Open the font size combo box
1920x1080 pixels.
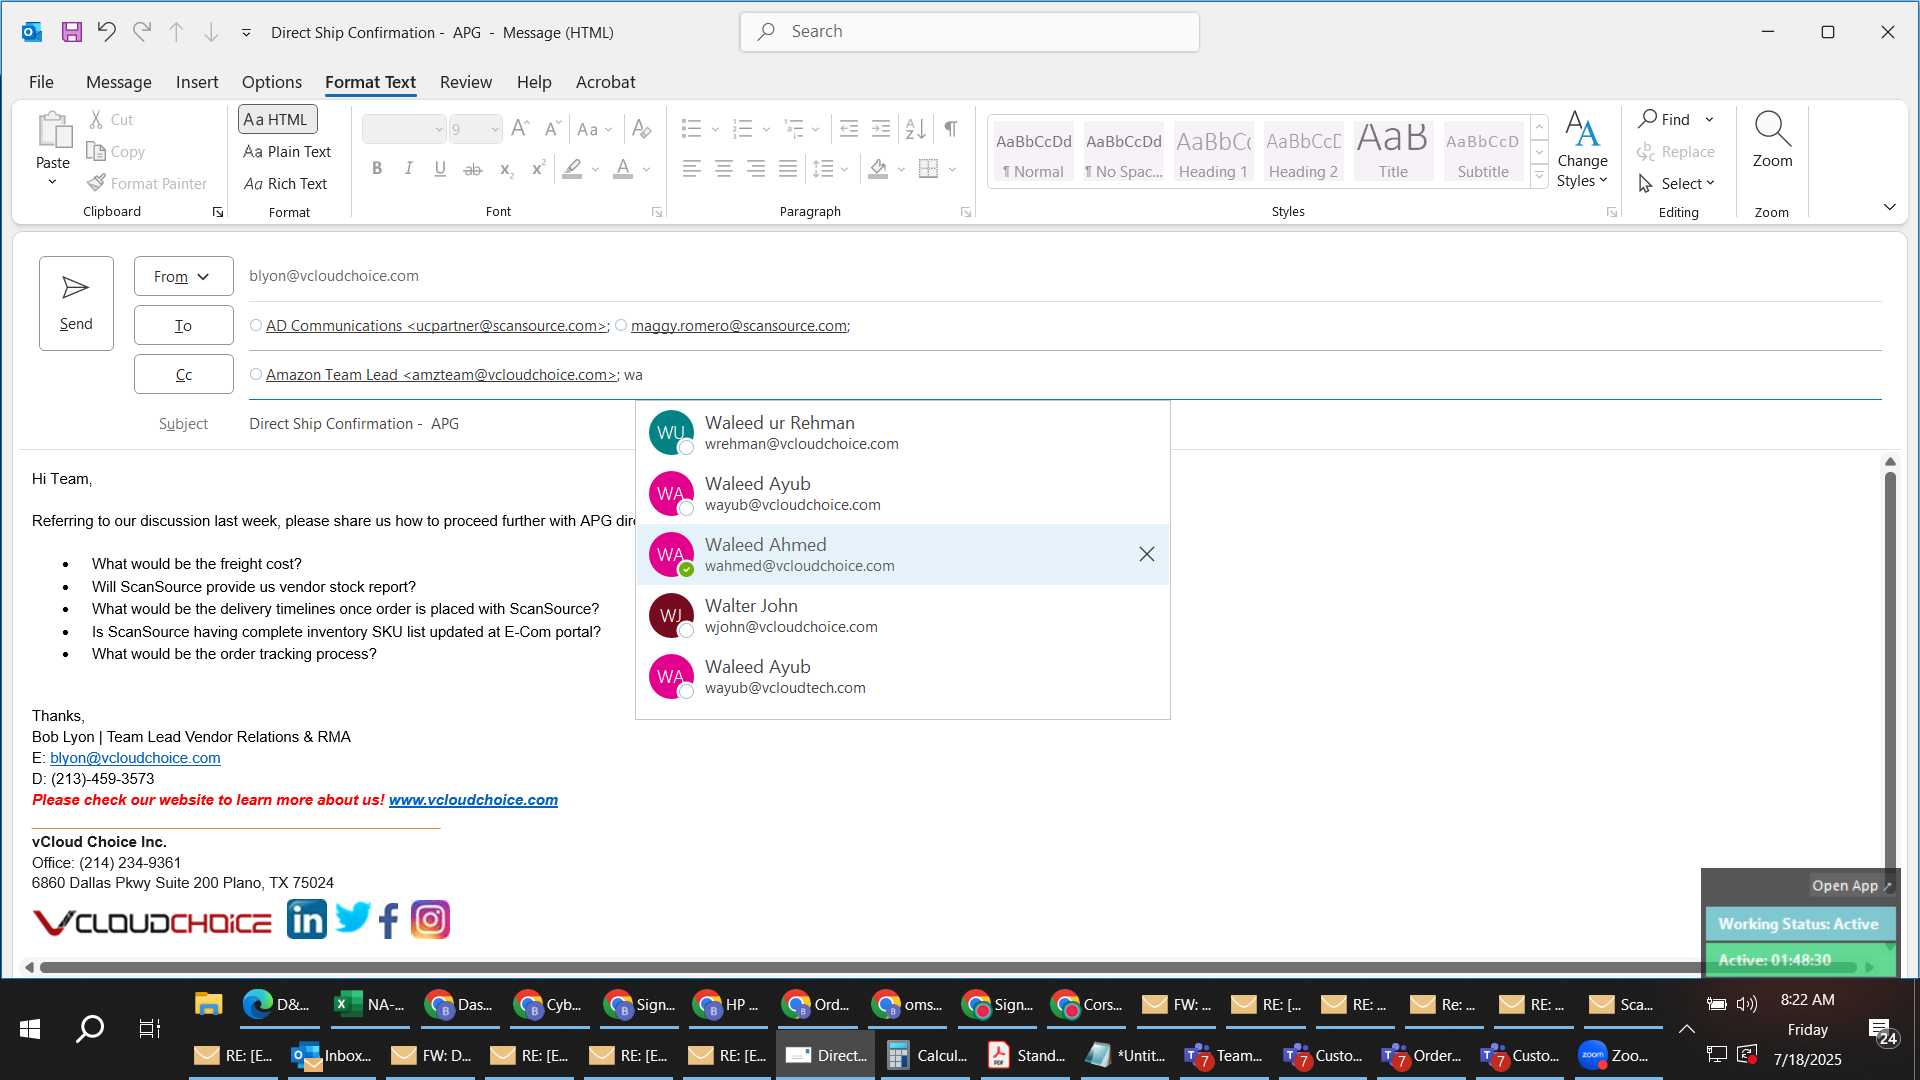(x=475, y=129)
